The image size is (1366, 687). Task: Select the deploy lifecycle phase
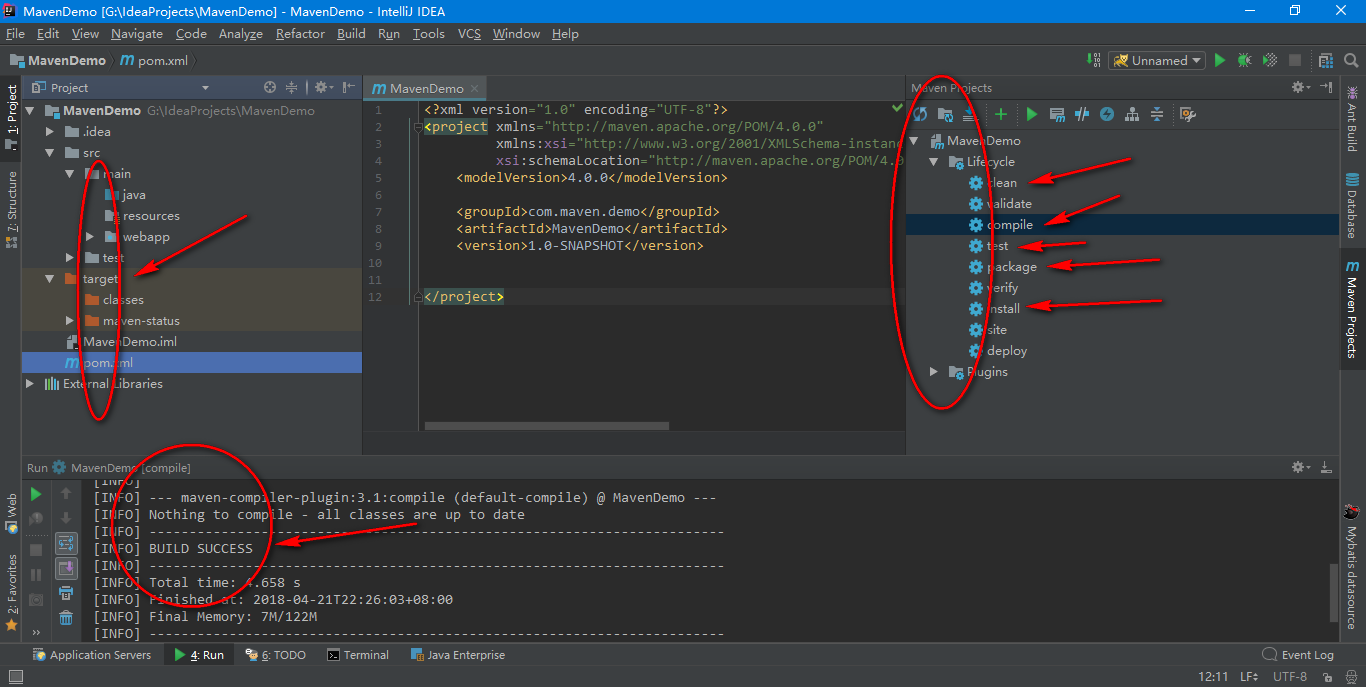pyautogui.click(x=1007, y=351)
